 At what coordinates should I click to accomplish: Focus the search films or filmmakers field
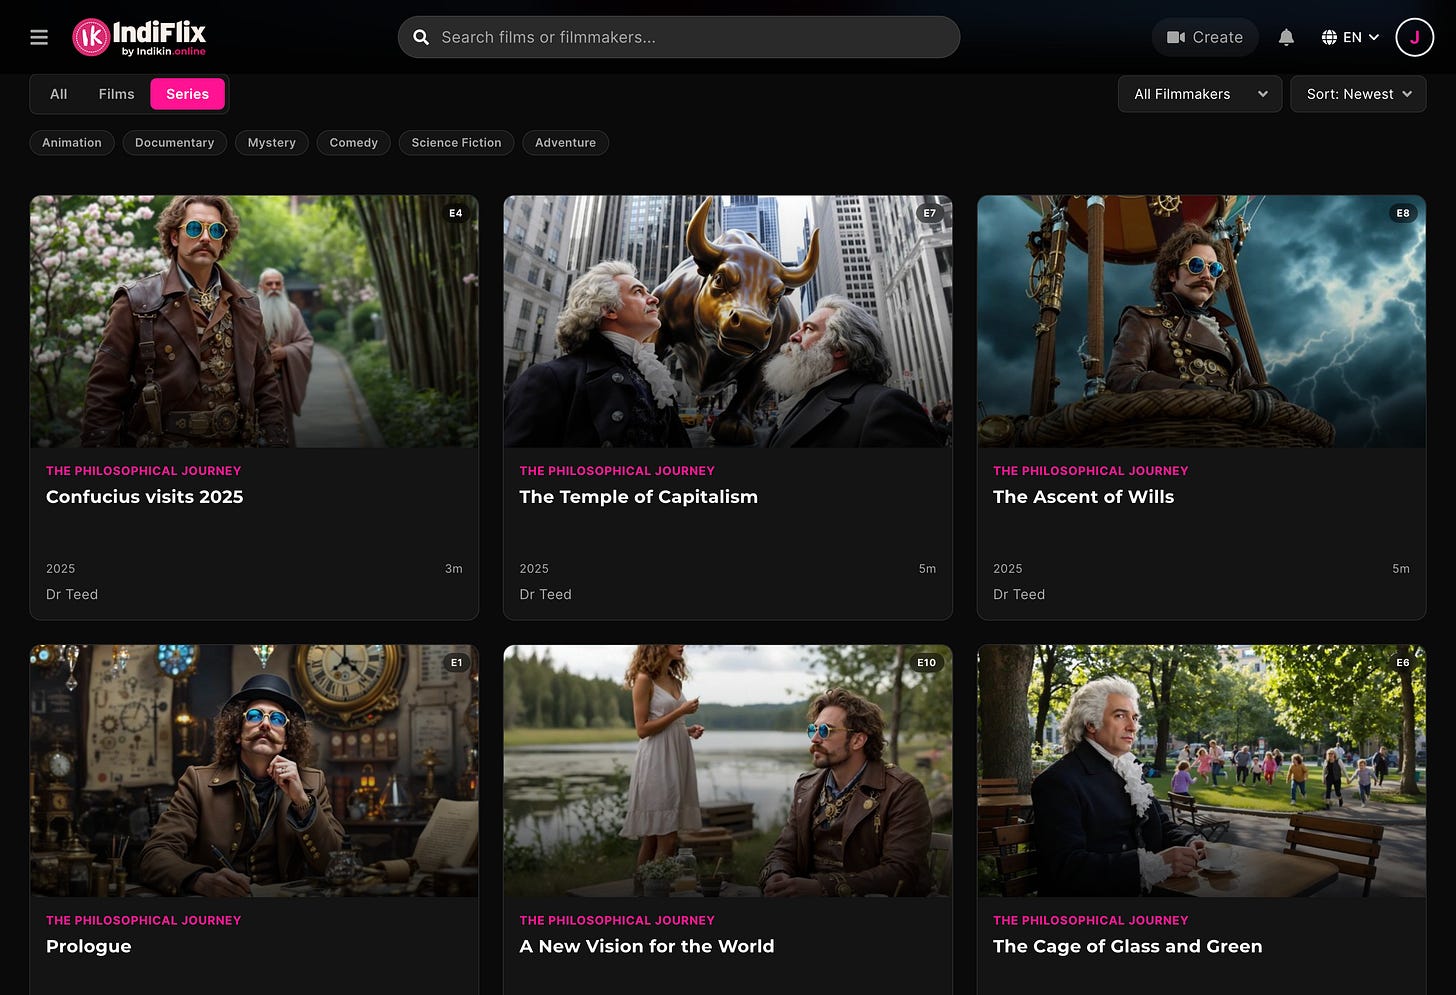coord(679,37)
